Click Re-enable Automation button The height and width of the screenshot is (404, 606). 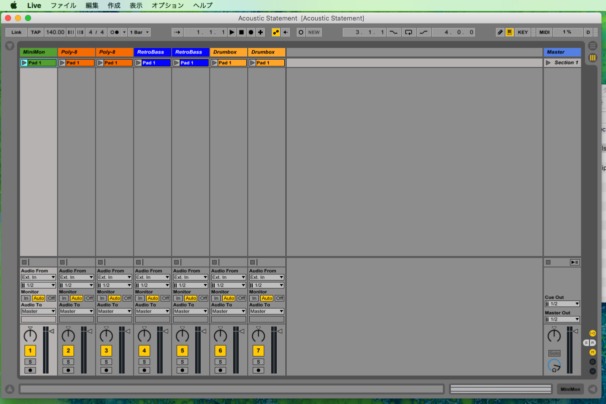(x=286, y=32)
